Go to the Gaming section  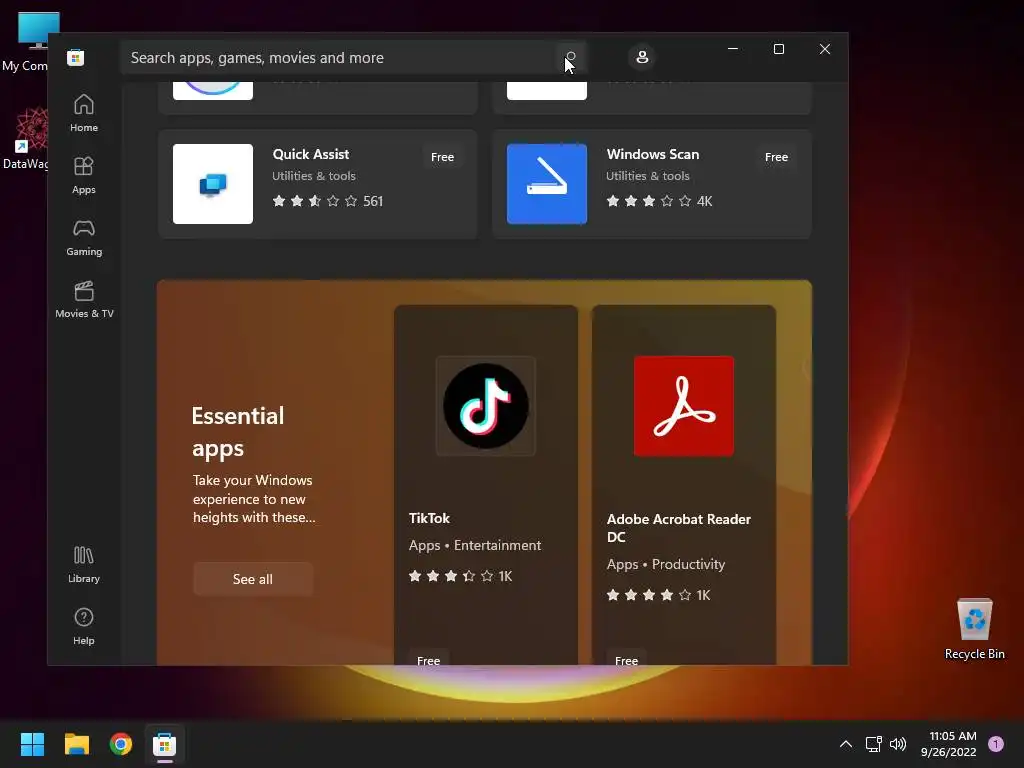click(84, 237)
